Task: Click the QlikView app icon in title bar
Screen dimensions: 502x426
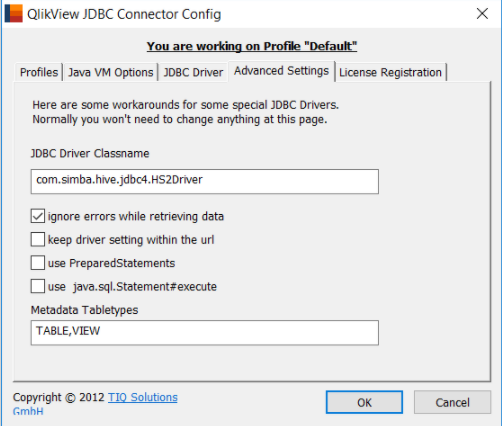Action: pyautogui.click(x=14, y=13)
